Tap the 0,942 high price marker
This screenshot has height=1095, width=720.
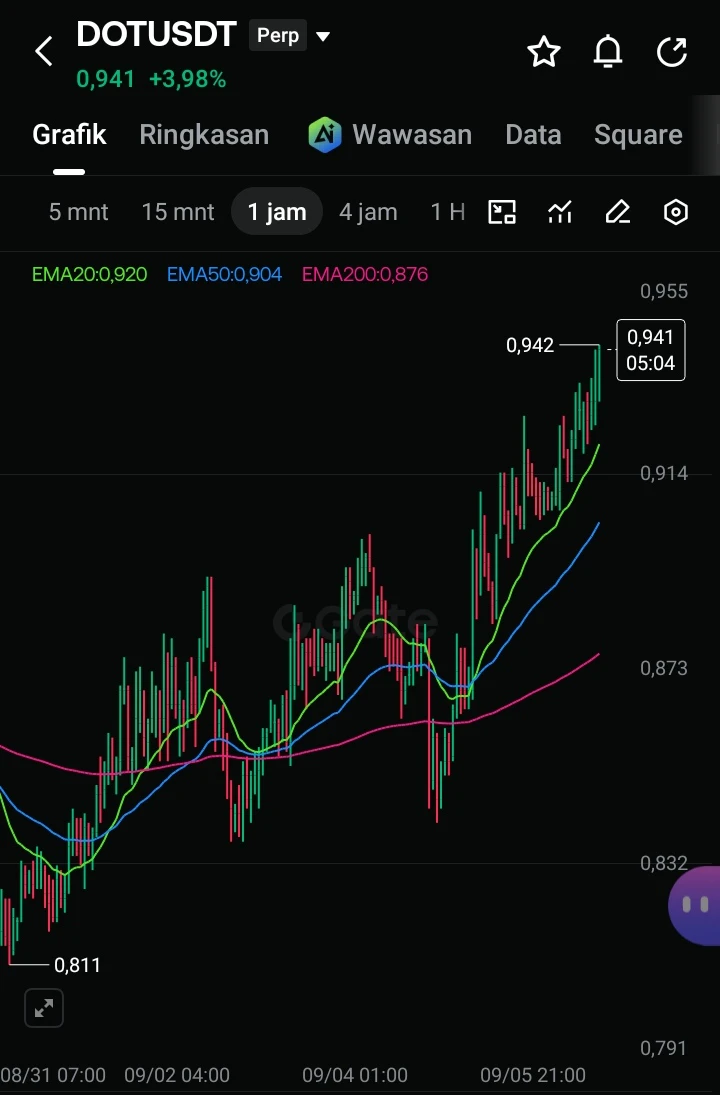529,345
